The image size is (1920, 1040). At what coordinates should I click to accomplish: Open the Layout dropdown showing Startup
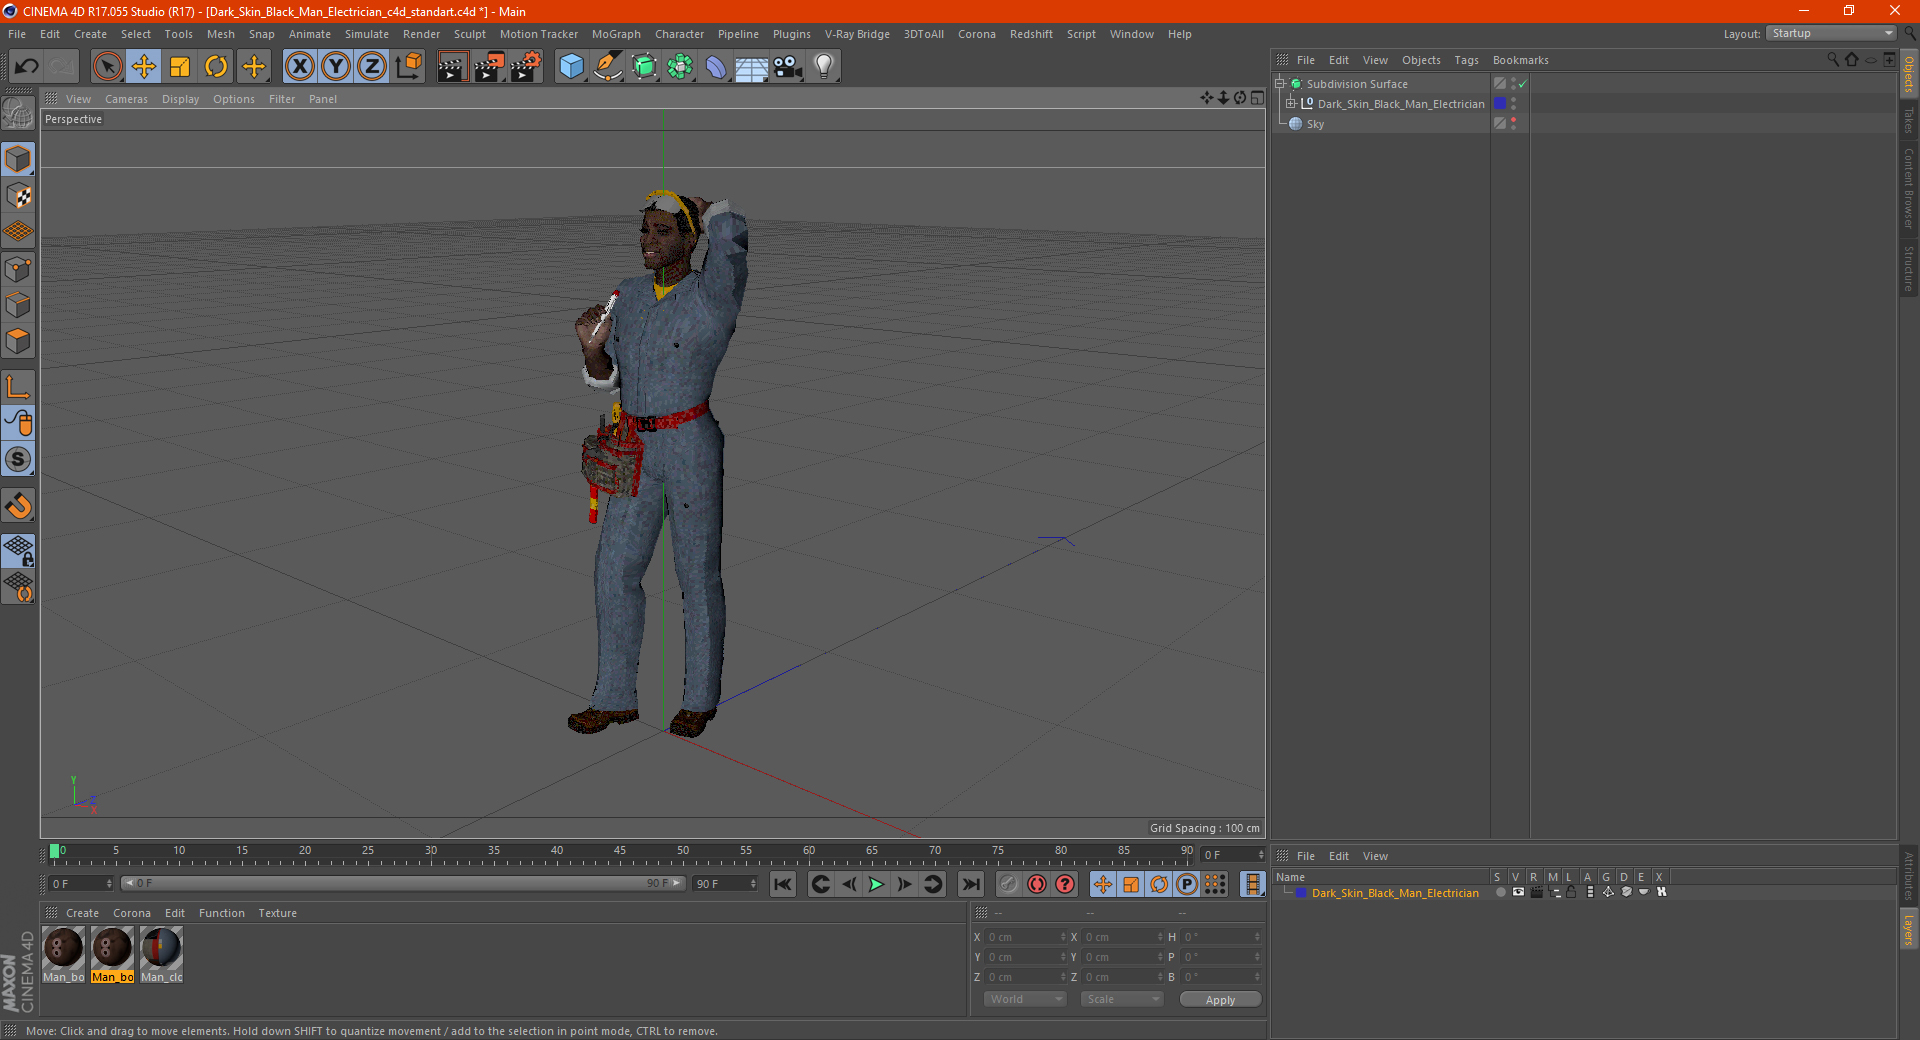1831,33
